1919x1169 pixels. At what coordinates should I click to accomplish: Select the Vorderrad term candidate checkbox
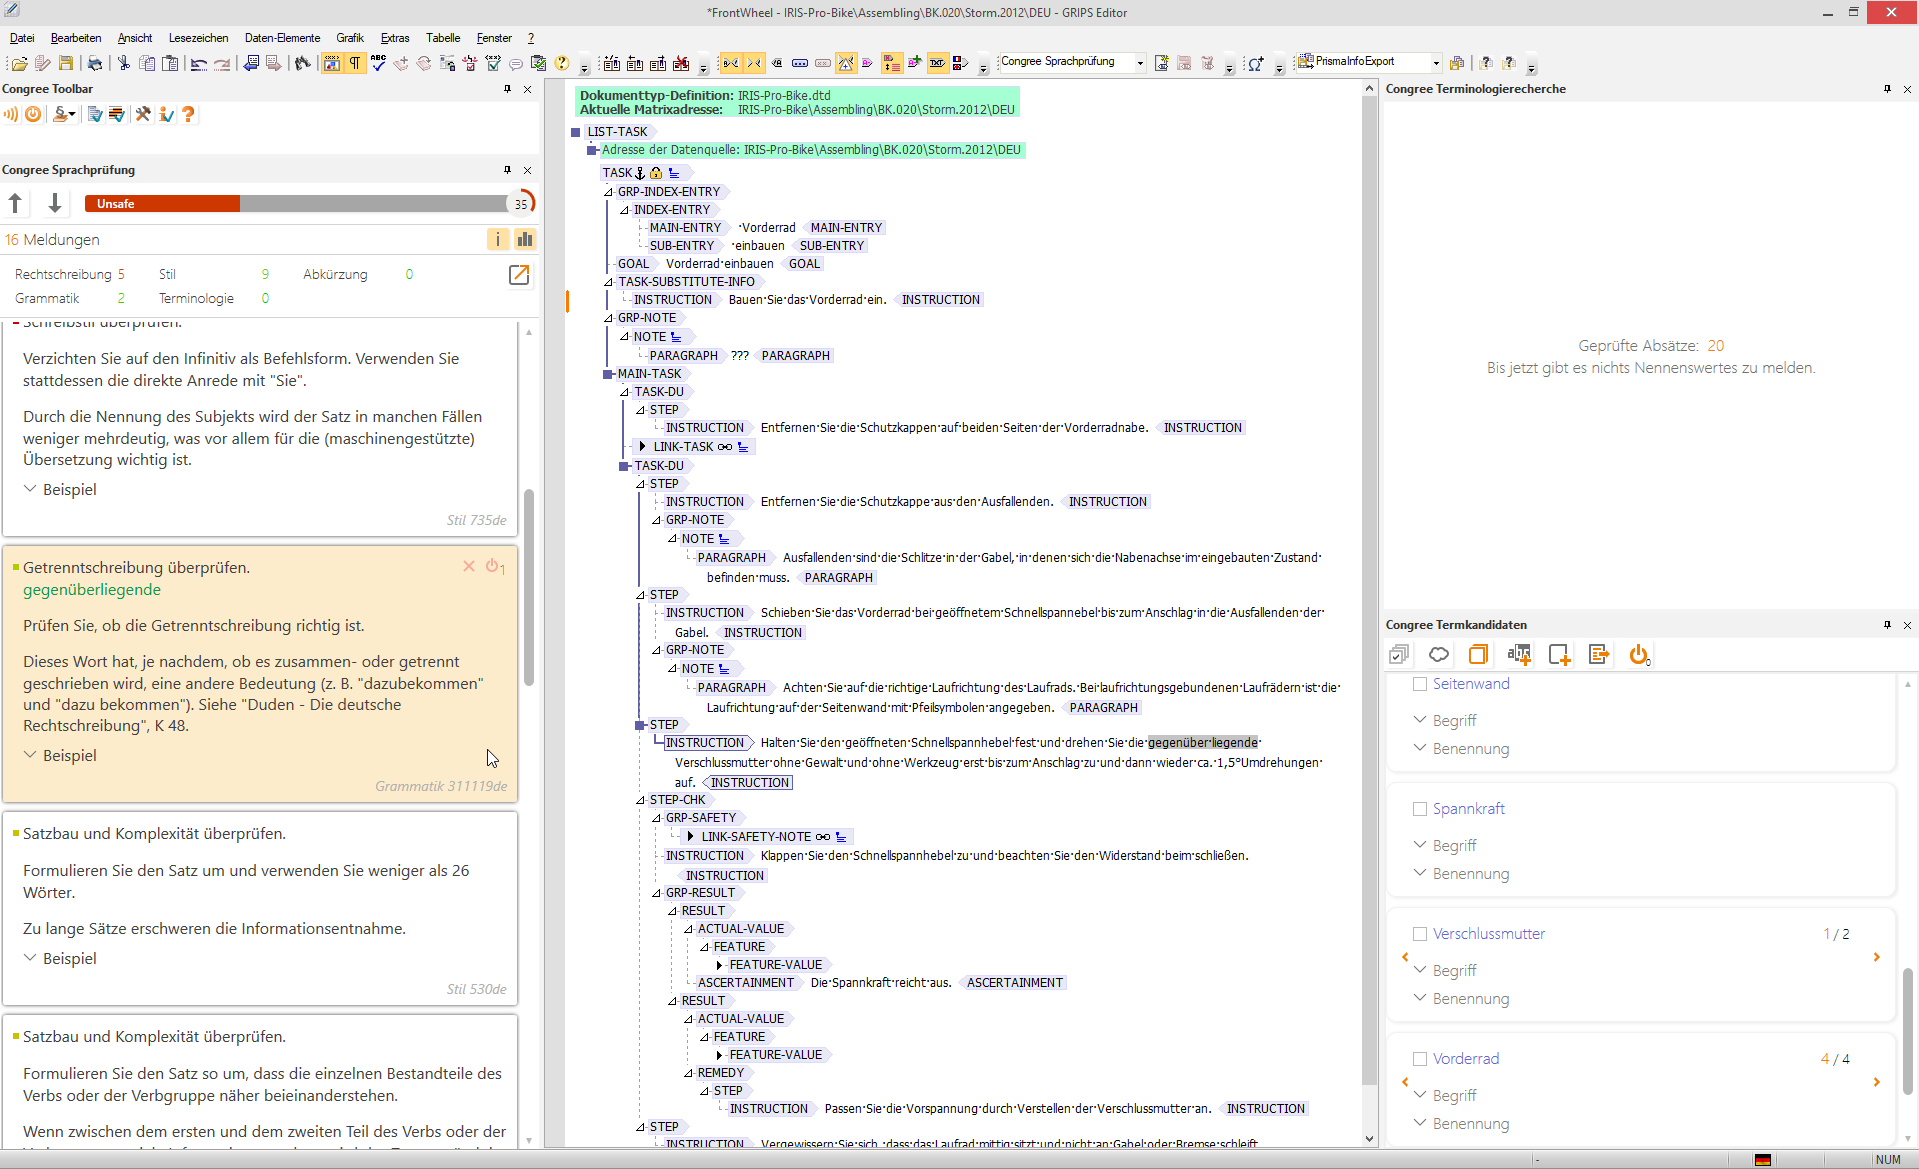[1419, 1059]
